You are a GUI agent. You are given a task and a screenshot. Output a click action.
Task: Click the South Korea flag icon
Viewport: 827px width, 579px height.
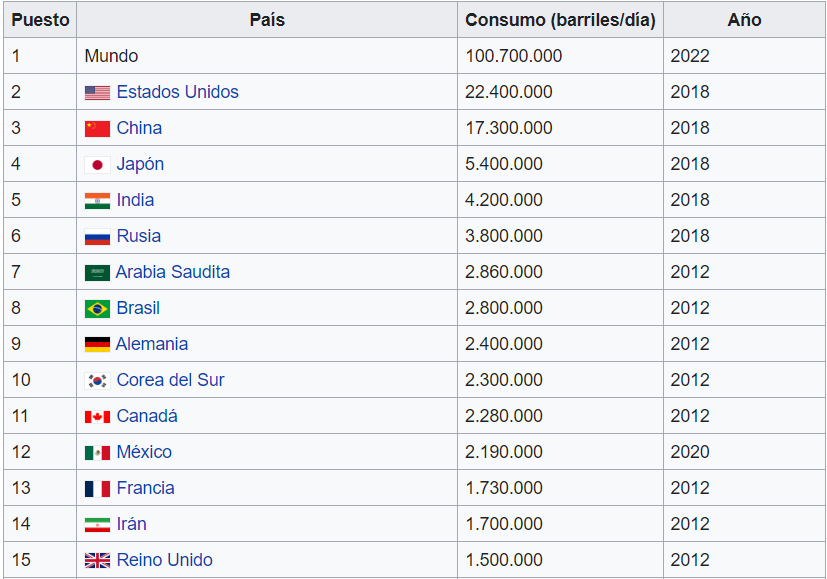tap(96, 380)
